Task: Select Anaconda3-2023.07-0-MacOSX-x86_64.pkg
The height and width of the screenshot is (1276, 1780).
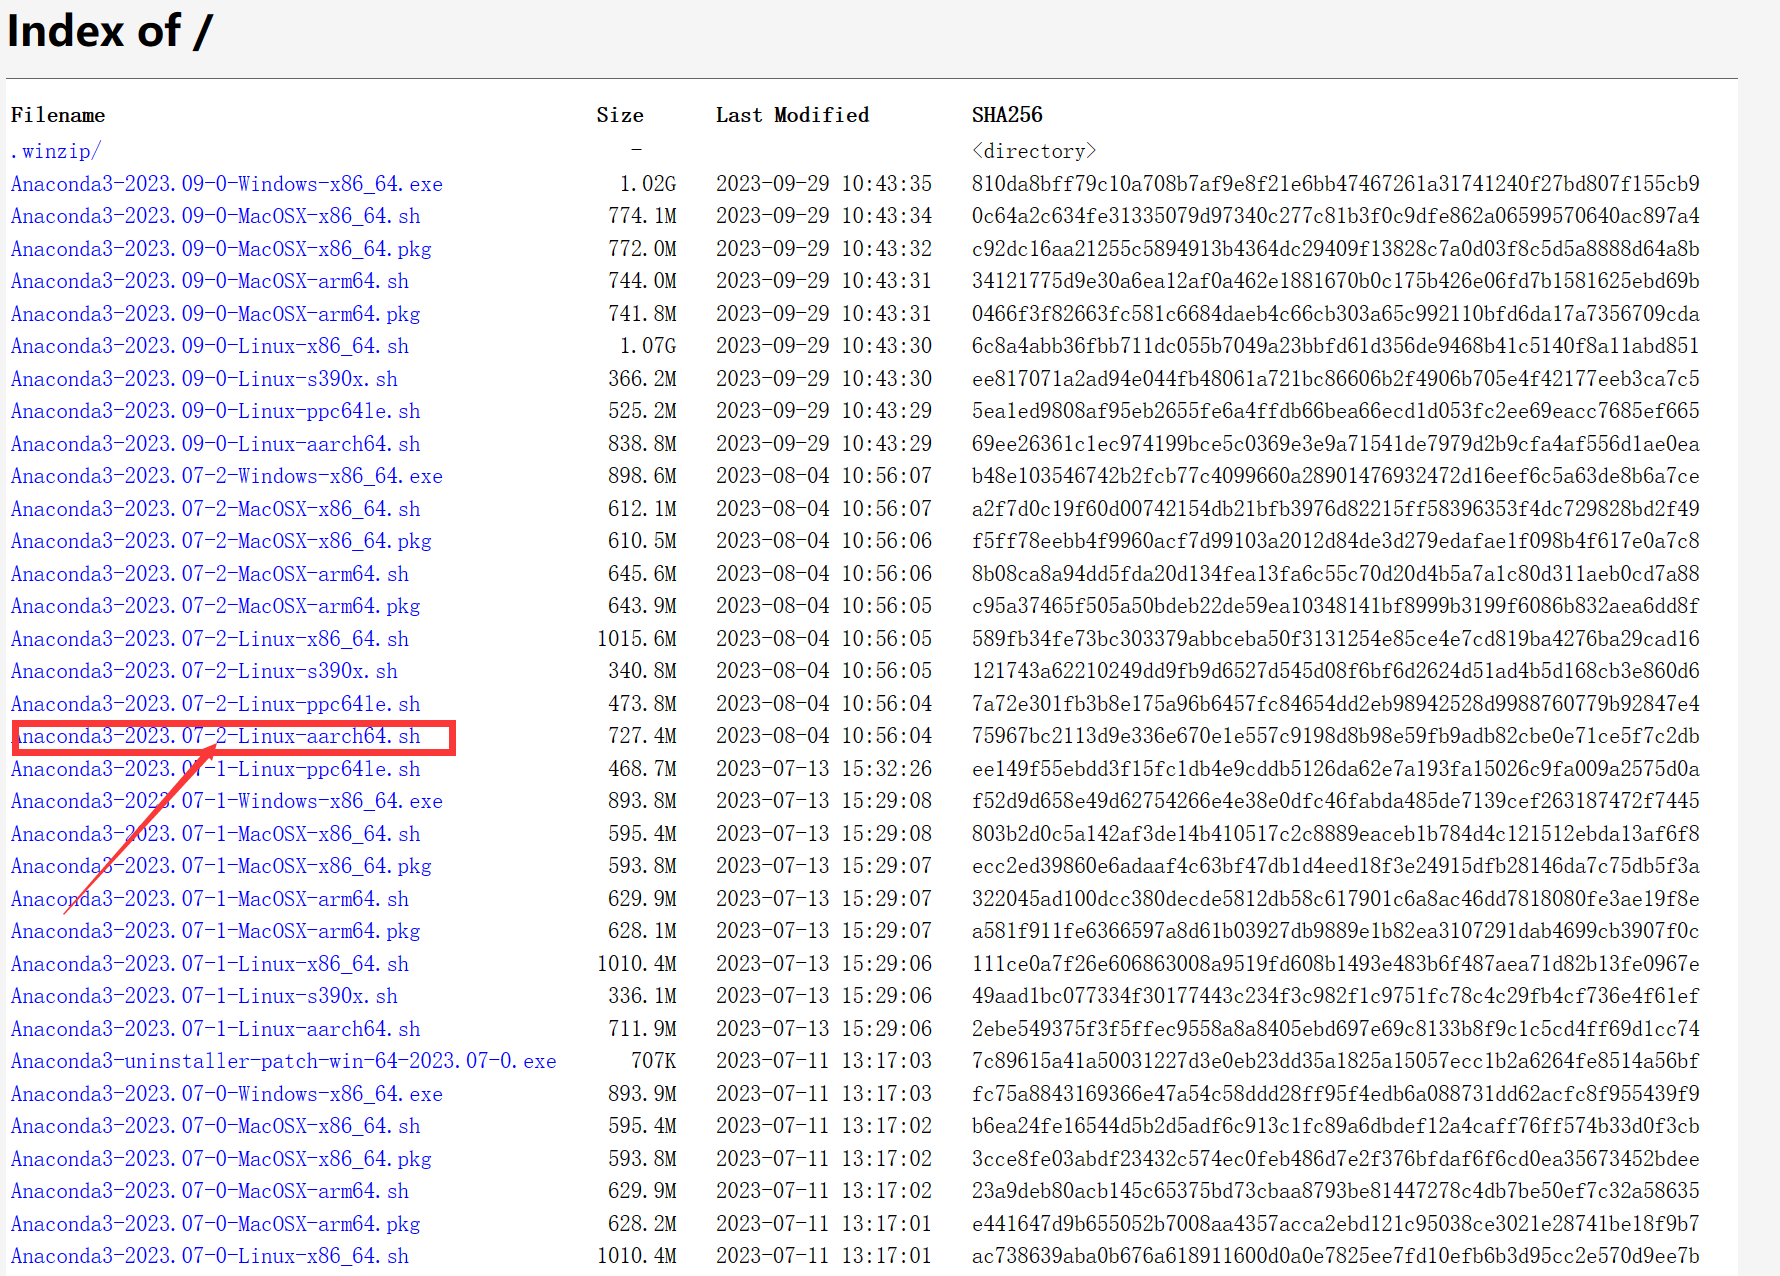Action: point(221,1159)
